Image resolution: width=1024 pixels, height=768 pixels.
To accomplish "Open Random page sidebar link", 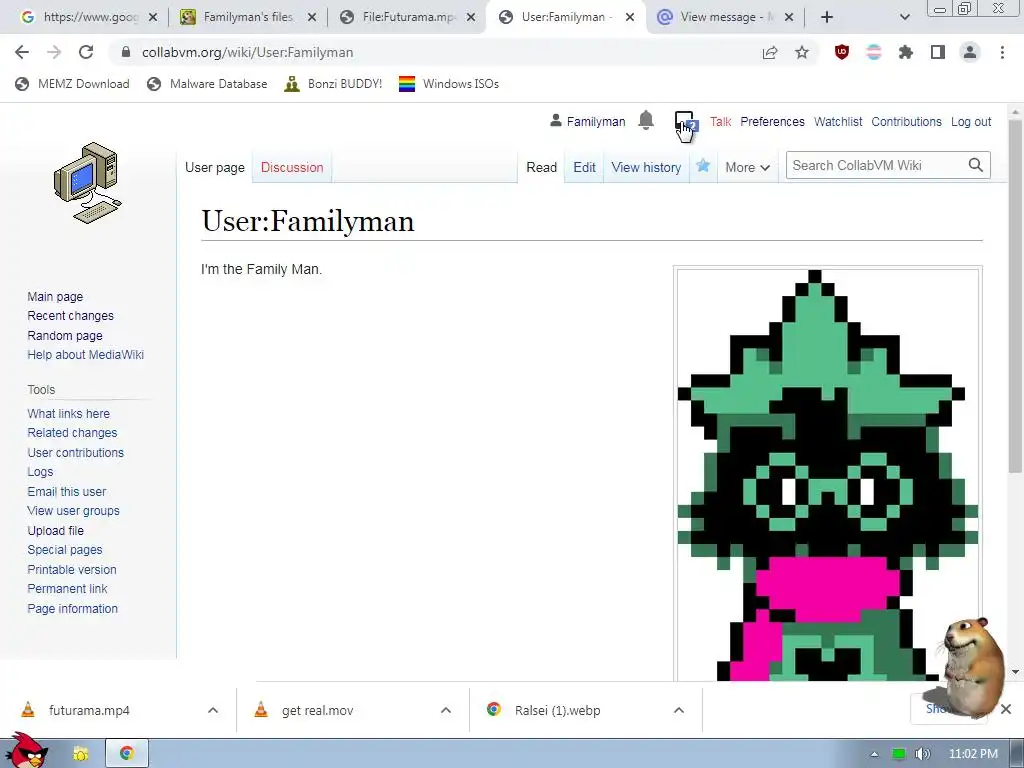I will pyautogui.click(x=65, y=336).
